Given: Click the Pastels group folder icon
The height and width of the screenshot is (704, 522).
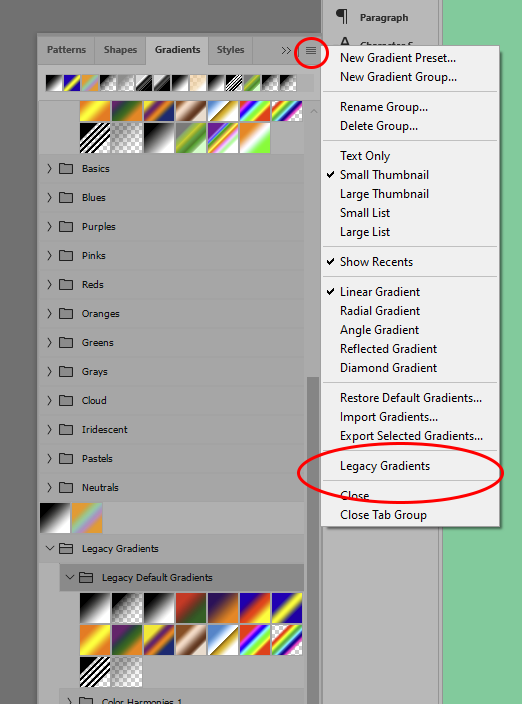Looking at the screenshot, I should pyautogui.click(x=66, y=458).
